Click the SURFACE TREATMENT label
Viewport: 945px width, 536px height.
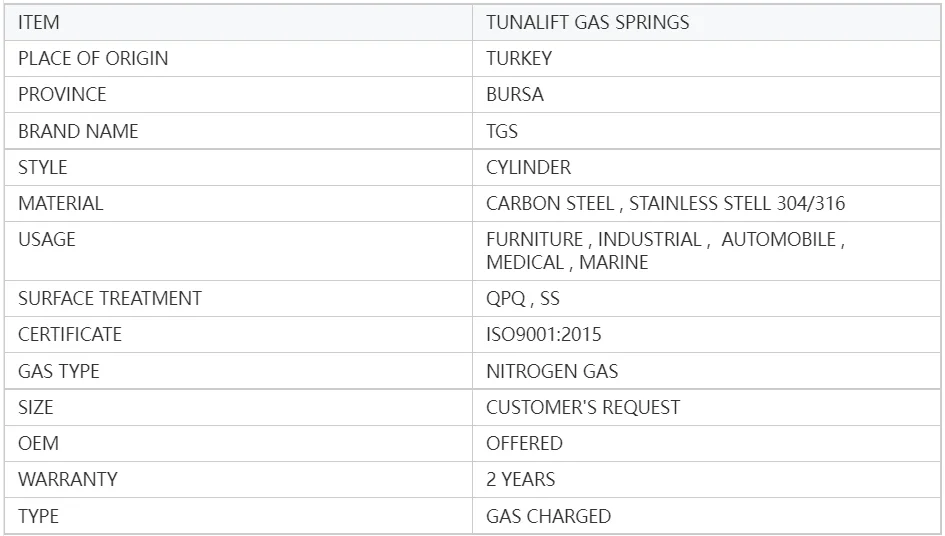[x=109, y=298]
